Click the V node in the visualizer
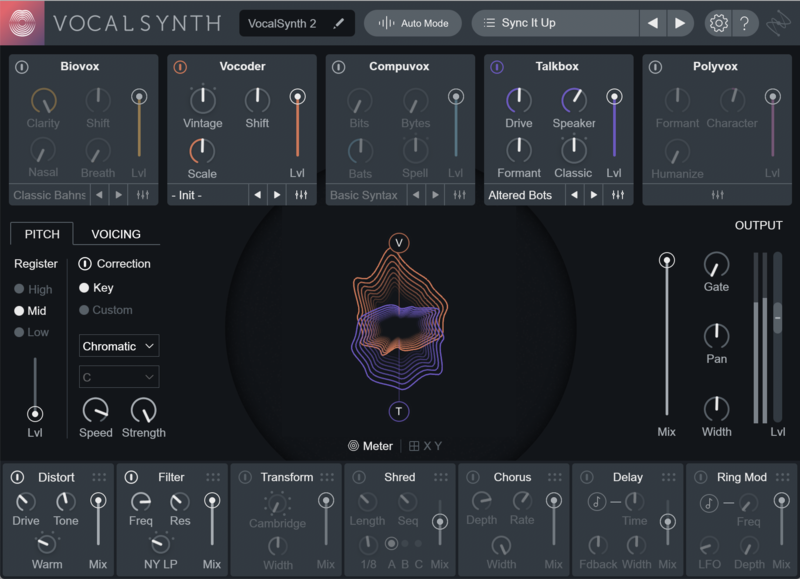Image resolution: width=800 pixels, height=579 pixels. 398,243
